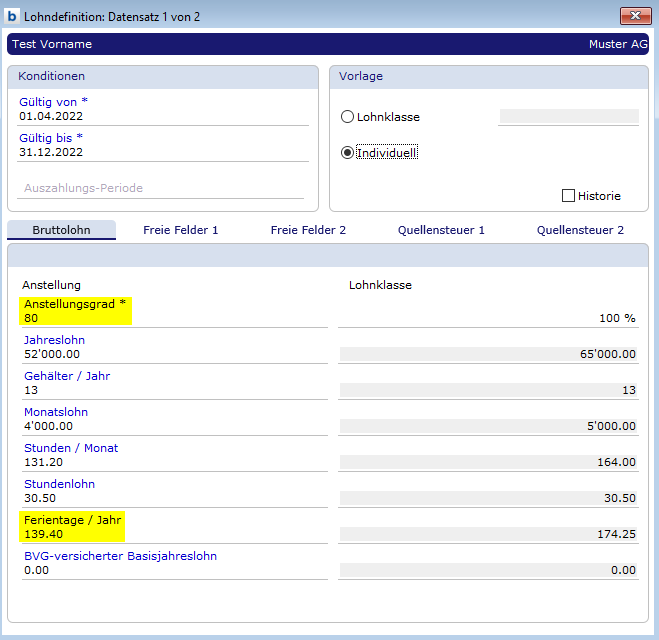Screen dimensions: 659x640
Task: Select the Lohnklasse radio button
Action: point(347,117)
